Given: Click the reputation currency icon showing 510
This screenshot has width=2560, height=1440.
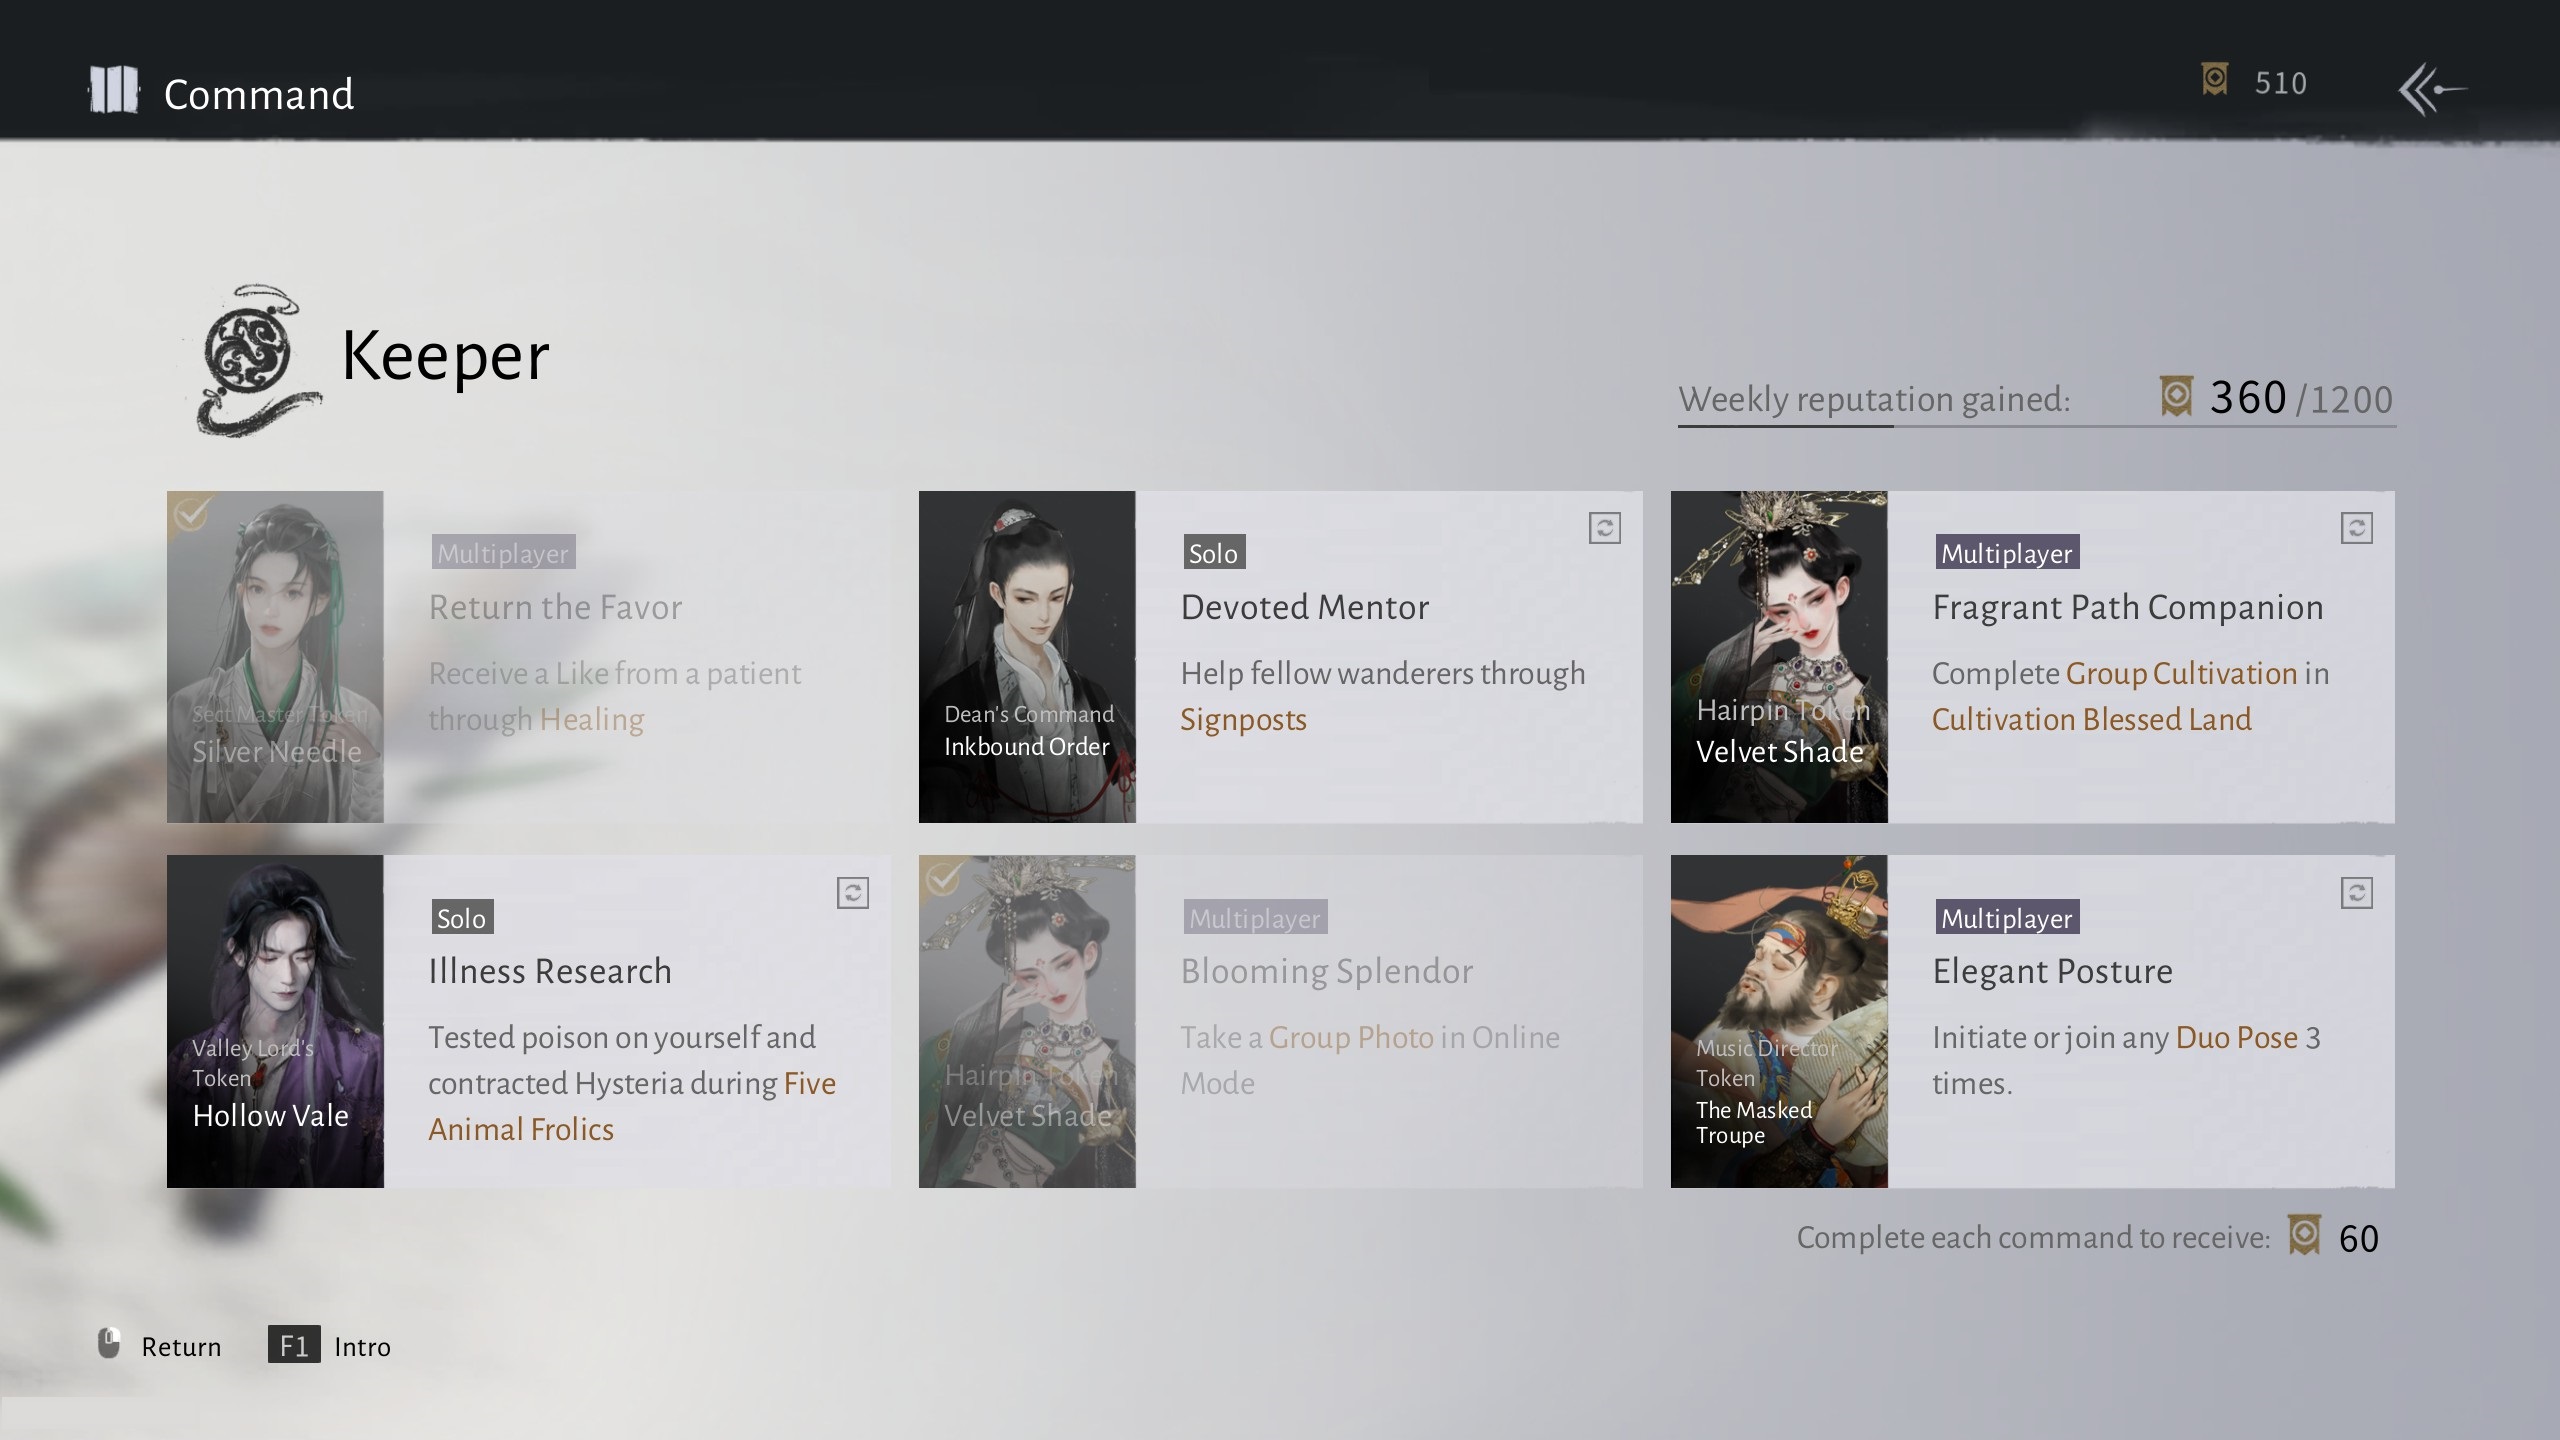Looking at the screenshot, I should coord(2214,80).
